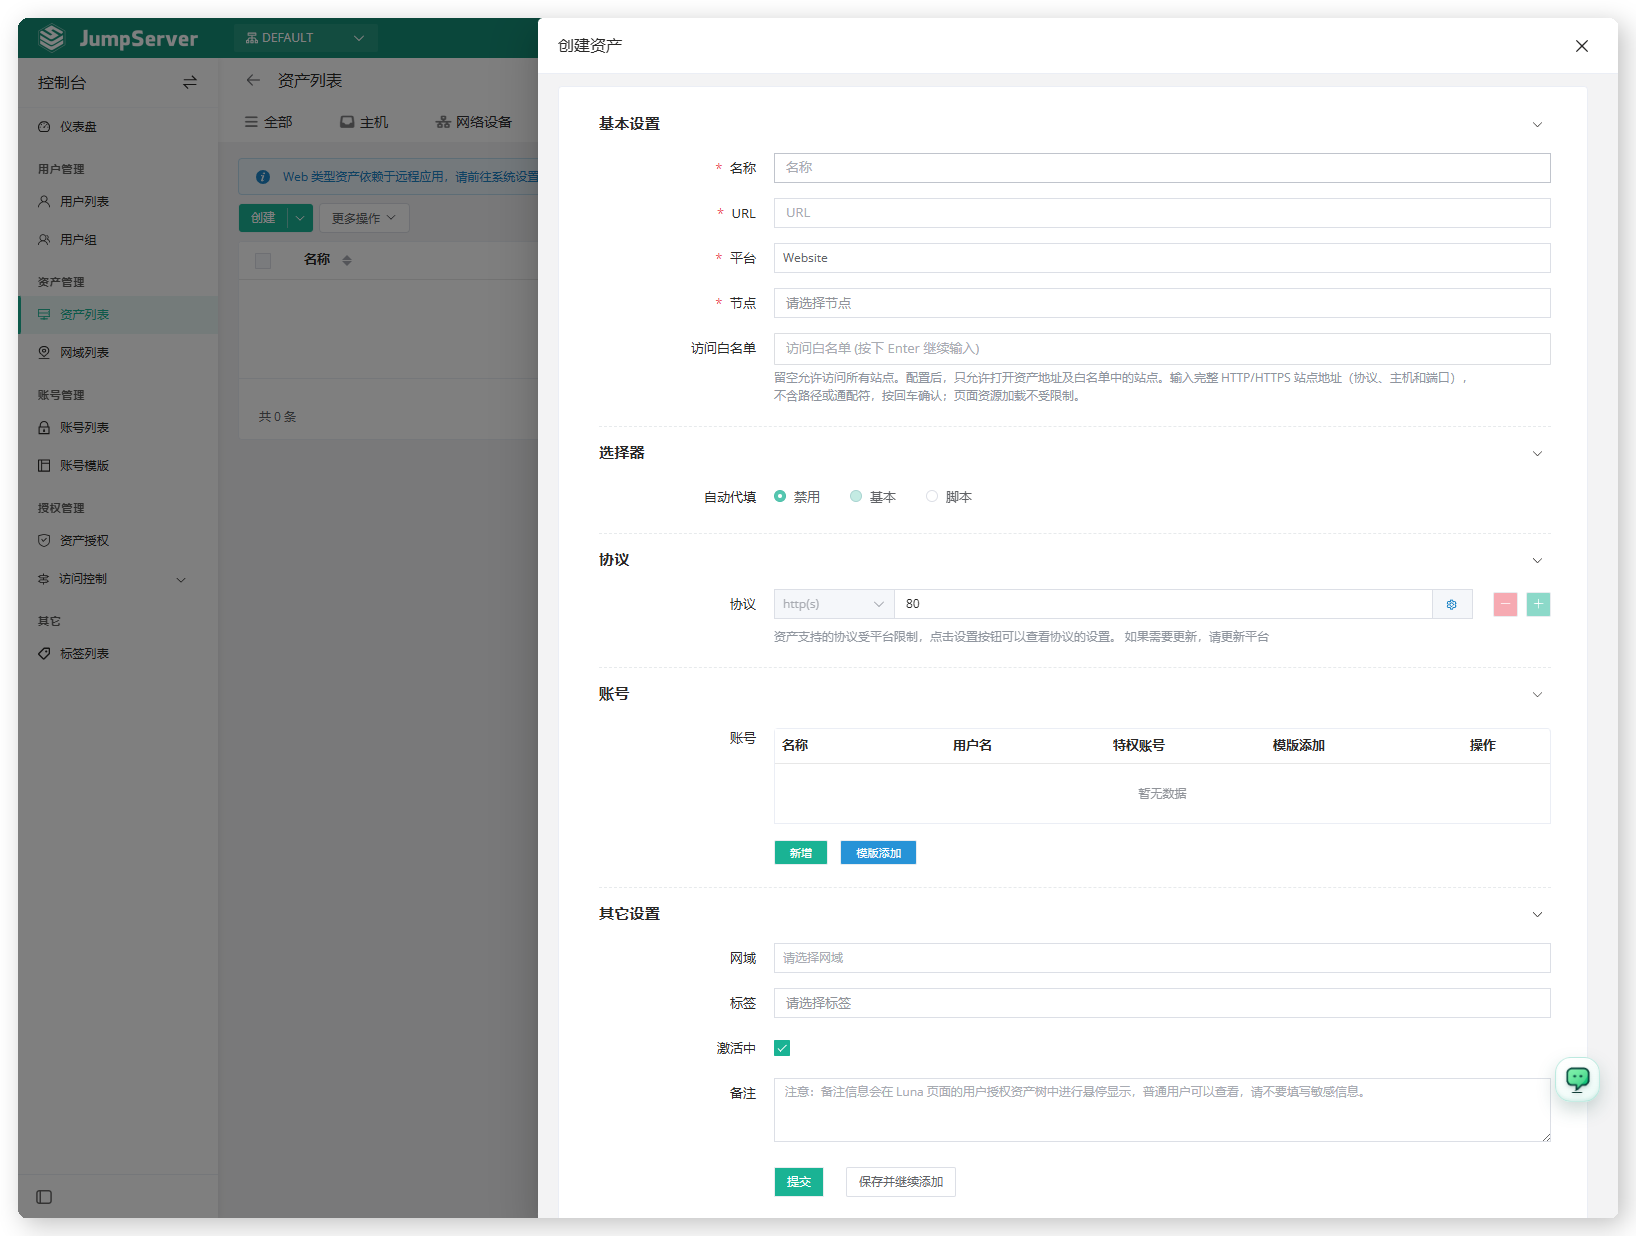Open the http(s) protocol dropdown

click(834, 604)
